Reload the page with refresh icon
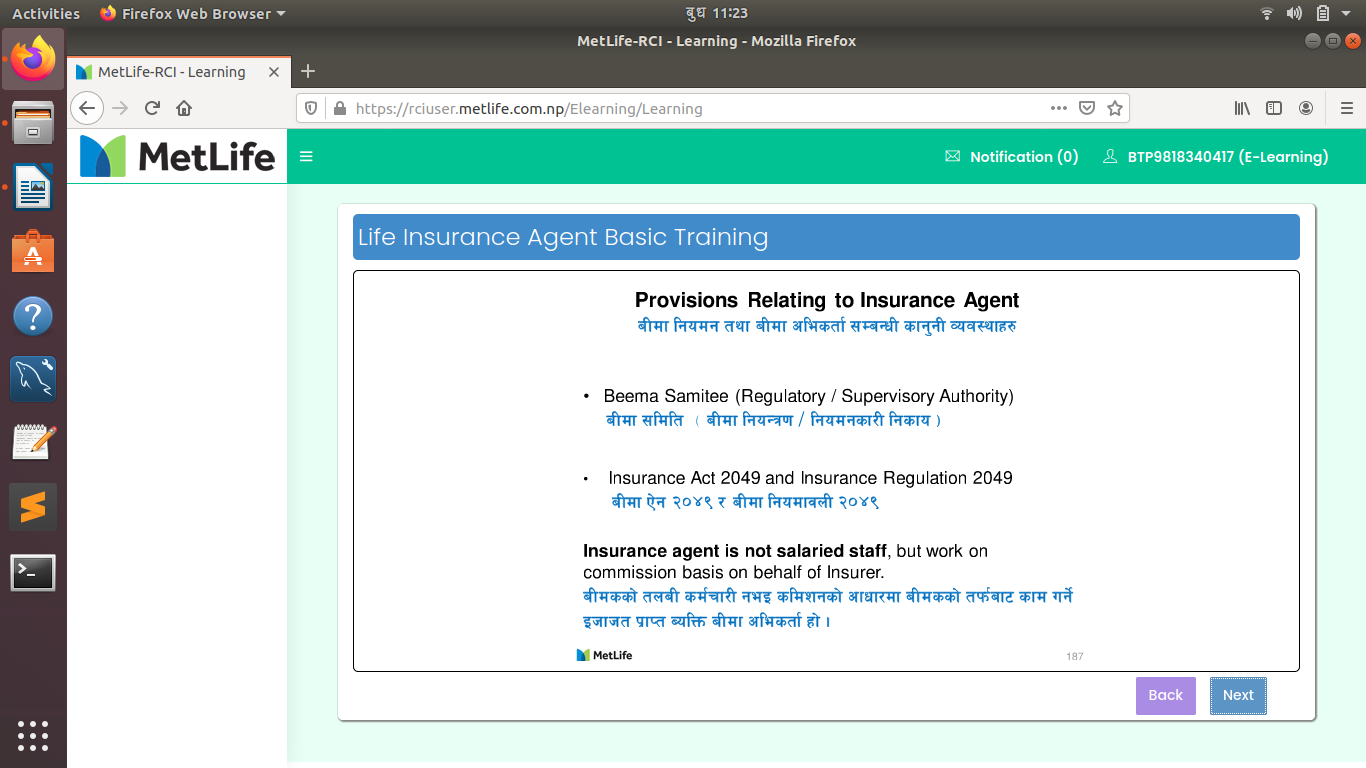The height and width of the screenshot is (768, 1366). point(152,108)
